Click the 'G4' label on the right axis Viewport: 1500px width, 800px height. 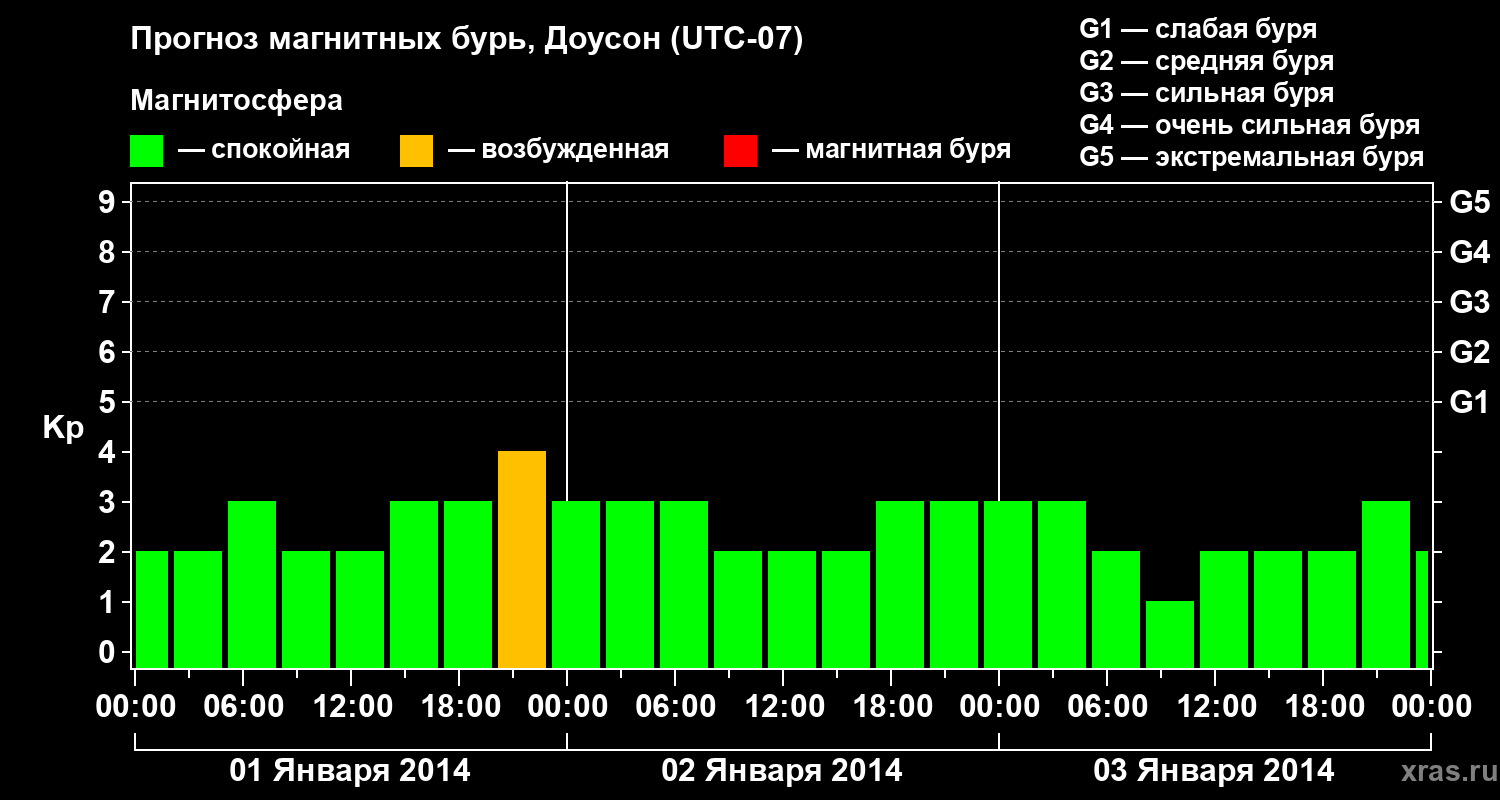tap(1469, 252)
